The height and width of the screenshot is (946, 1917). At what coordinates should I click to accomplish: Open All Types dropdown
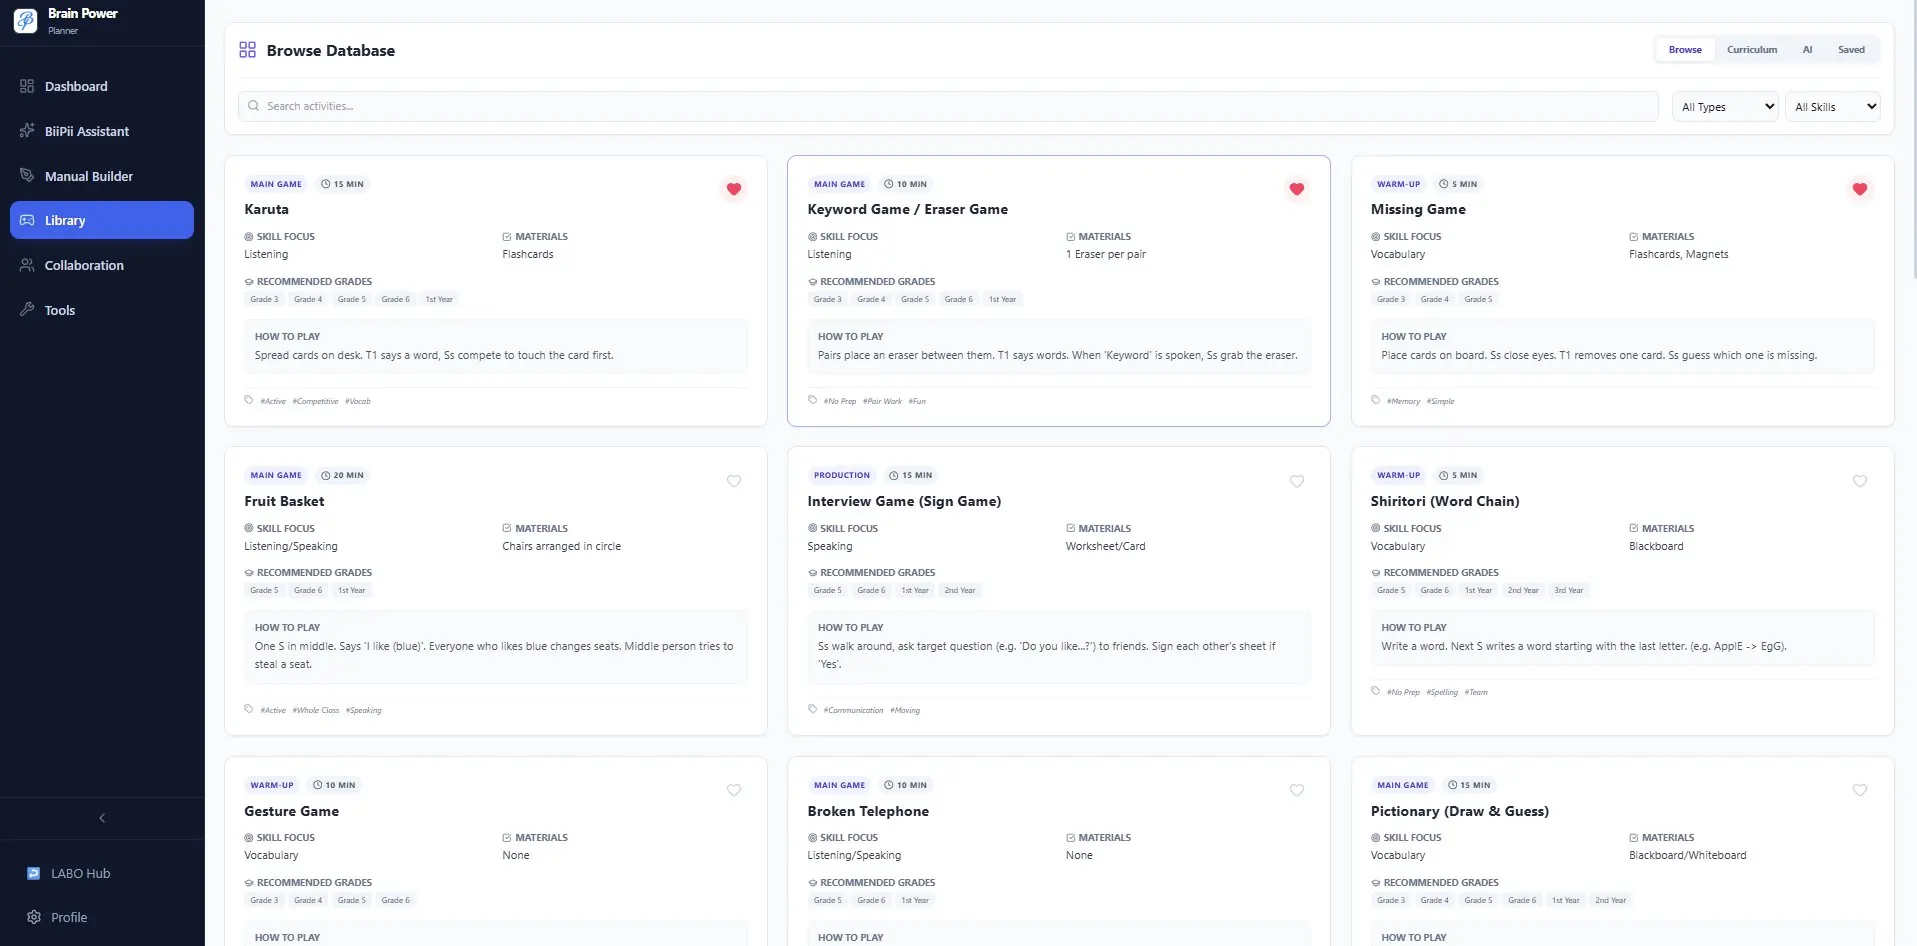[1725, 107]
